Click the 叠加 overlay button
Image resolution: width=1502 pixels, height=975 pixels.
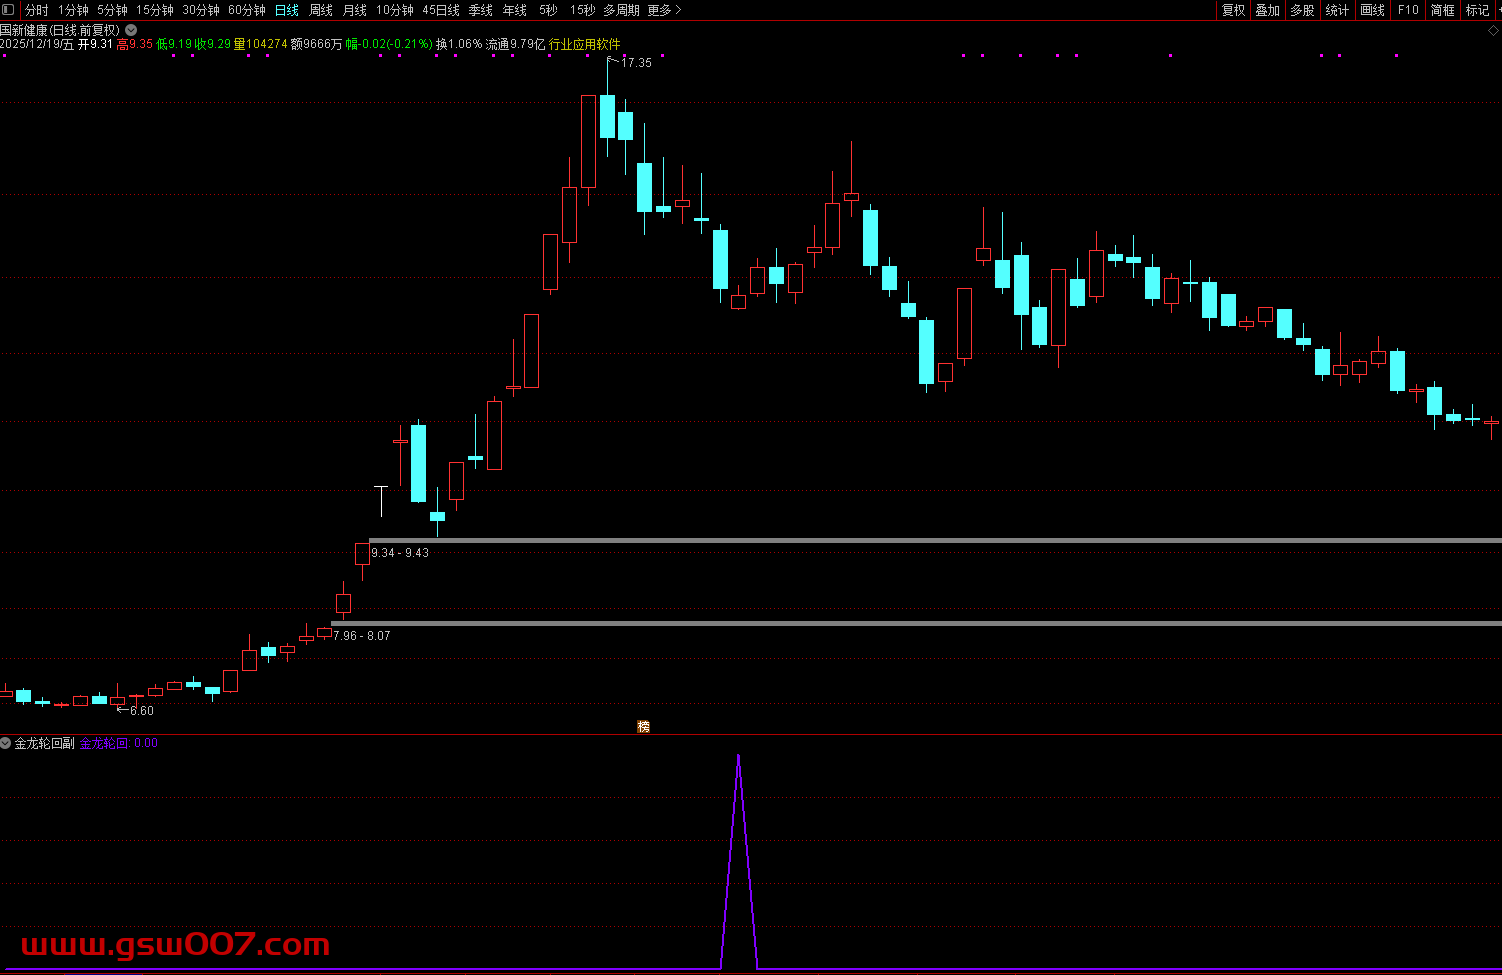pyautogui.click(x=1268, y=10)
